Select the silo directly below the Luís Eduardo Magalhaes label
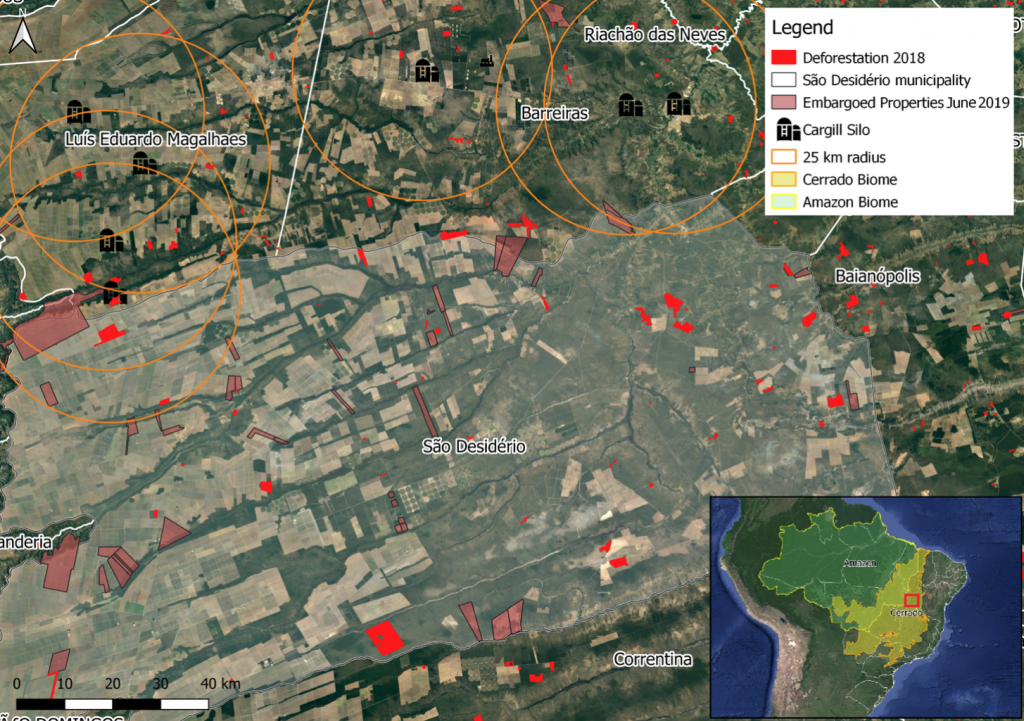Image resolution: width=1024 pixels, height=721 pixels. tap(145, 163)
